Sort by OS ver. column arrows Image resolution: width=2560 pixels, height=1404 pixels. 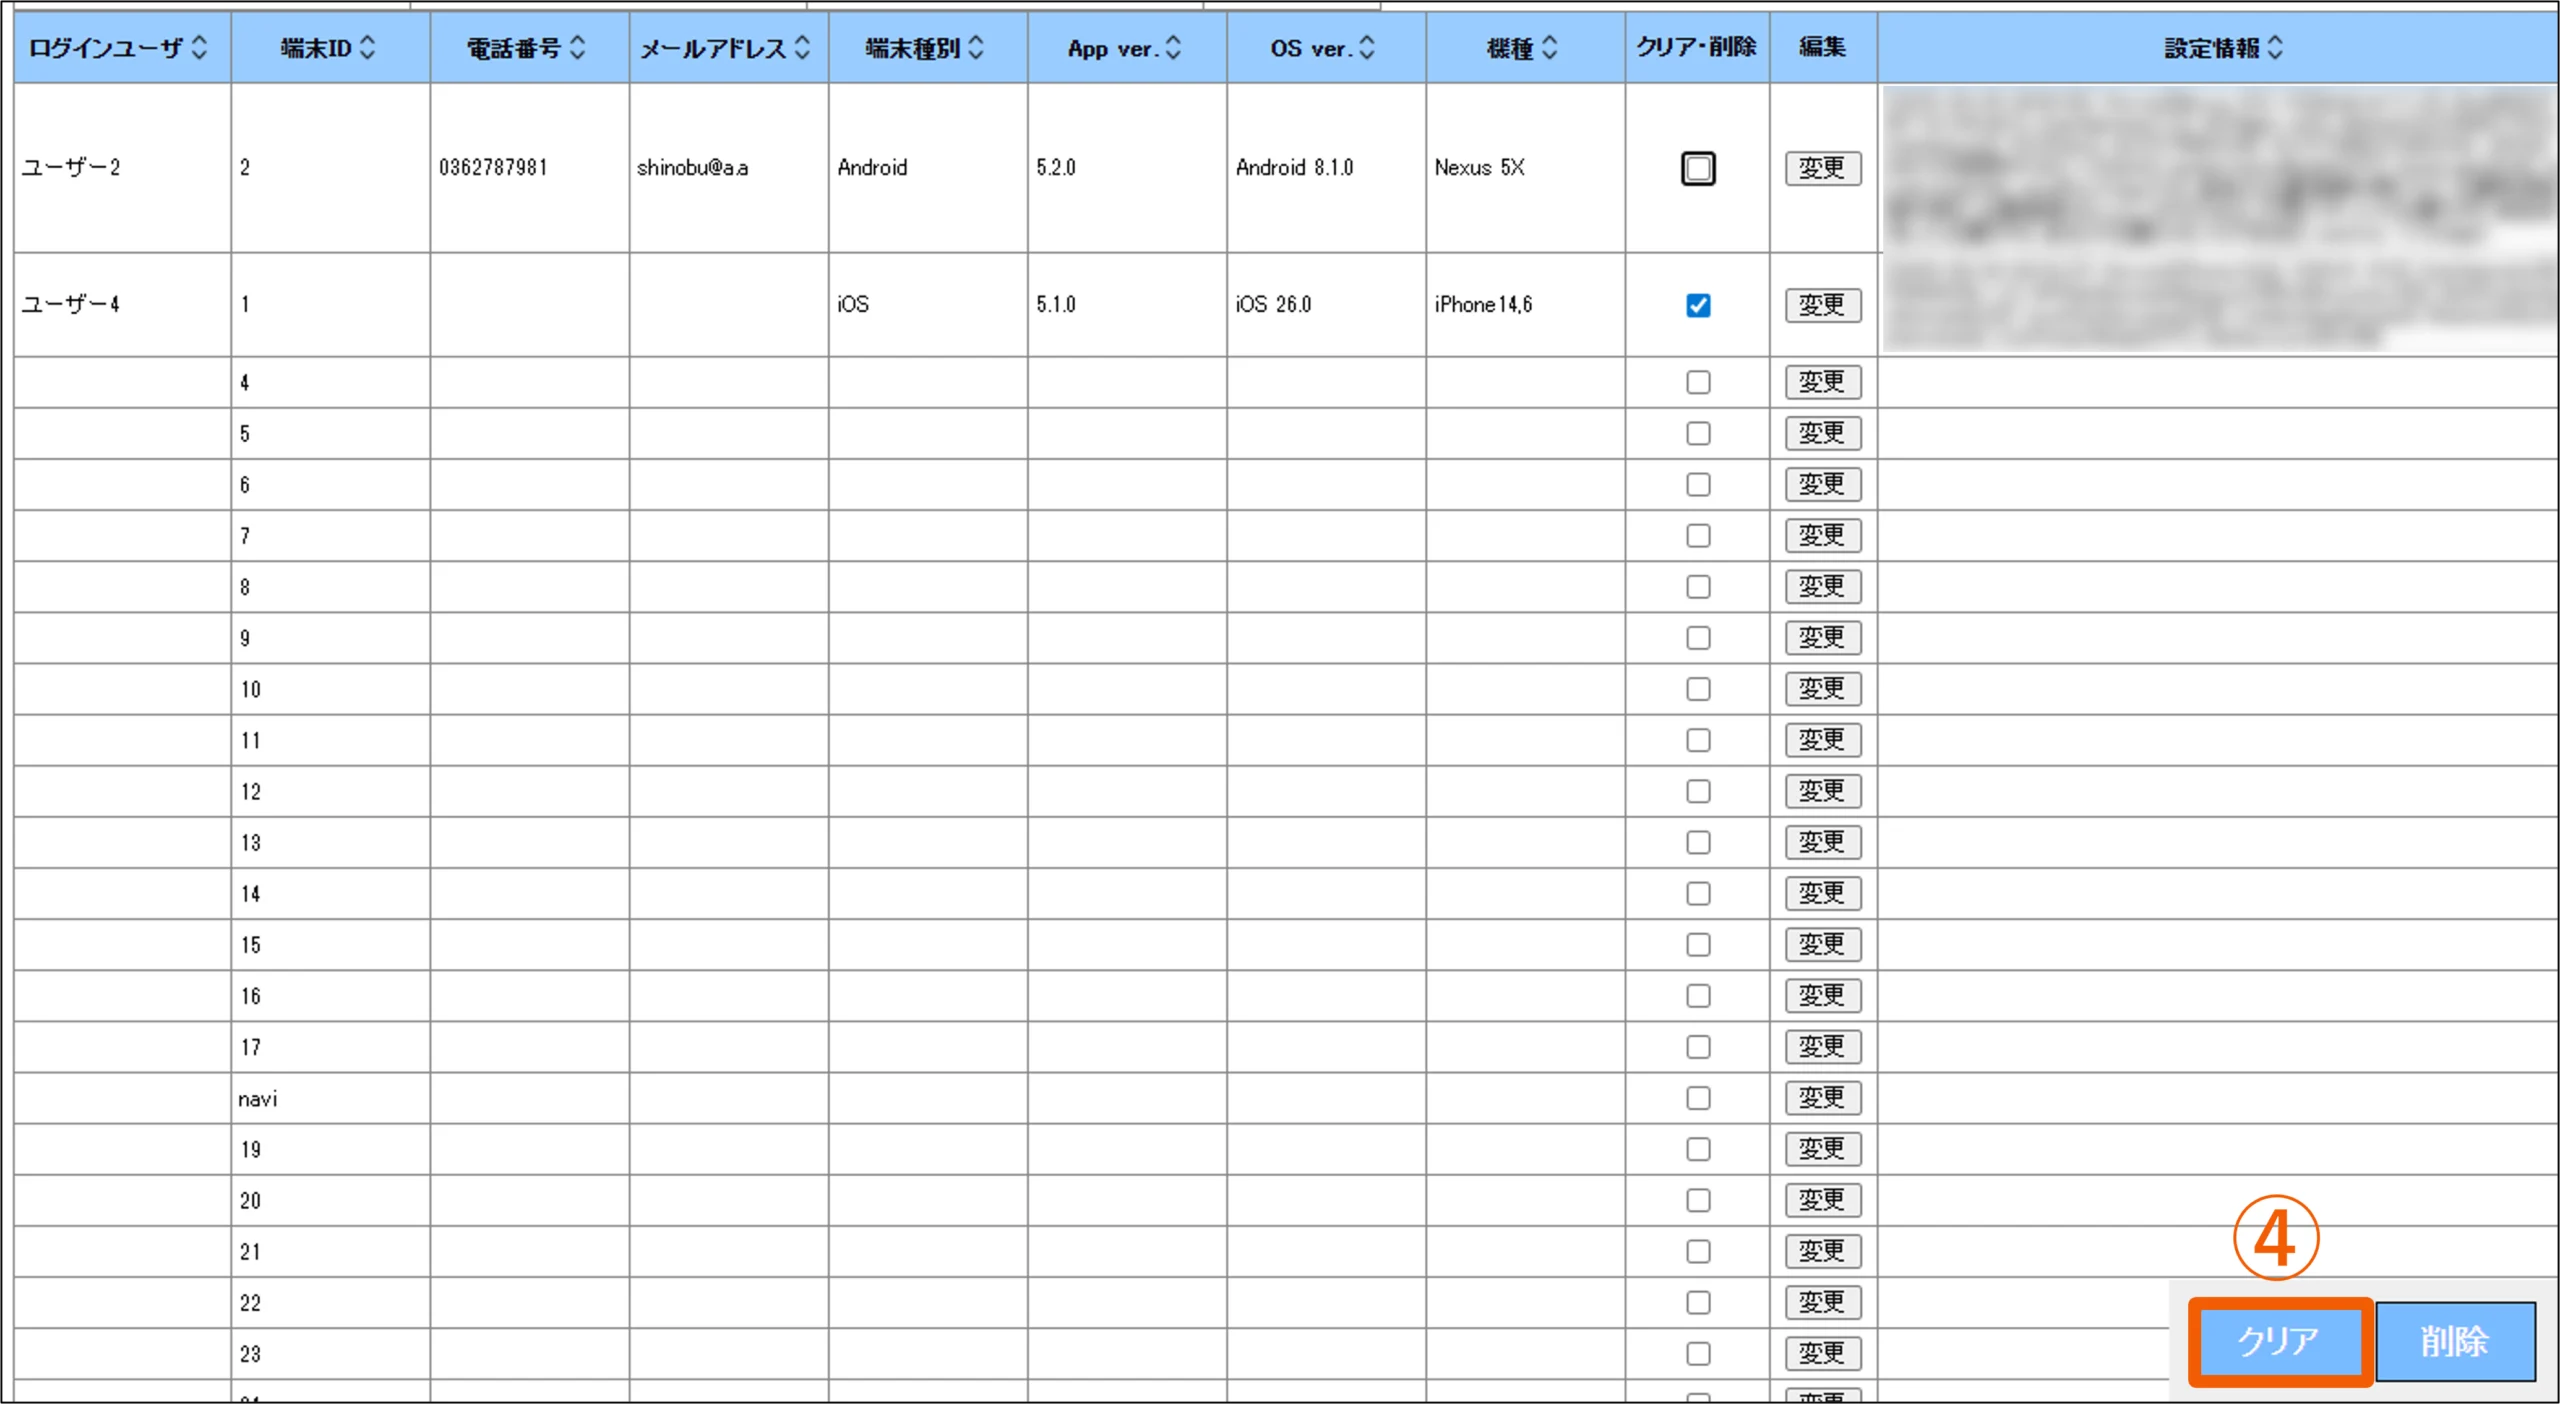[1367, 47]
